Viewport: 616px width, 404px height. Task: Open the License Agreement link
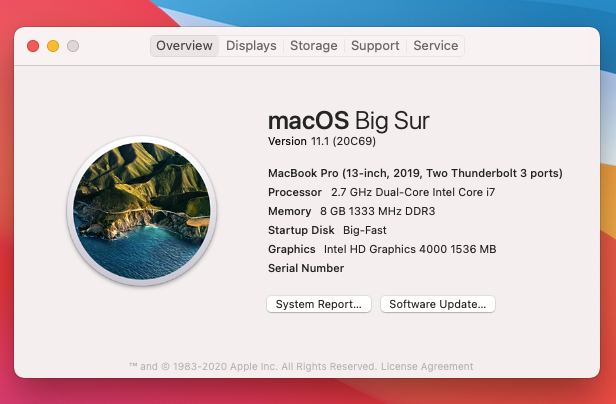427,366
